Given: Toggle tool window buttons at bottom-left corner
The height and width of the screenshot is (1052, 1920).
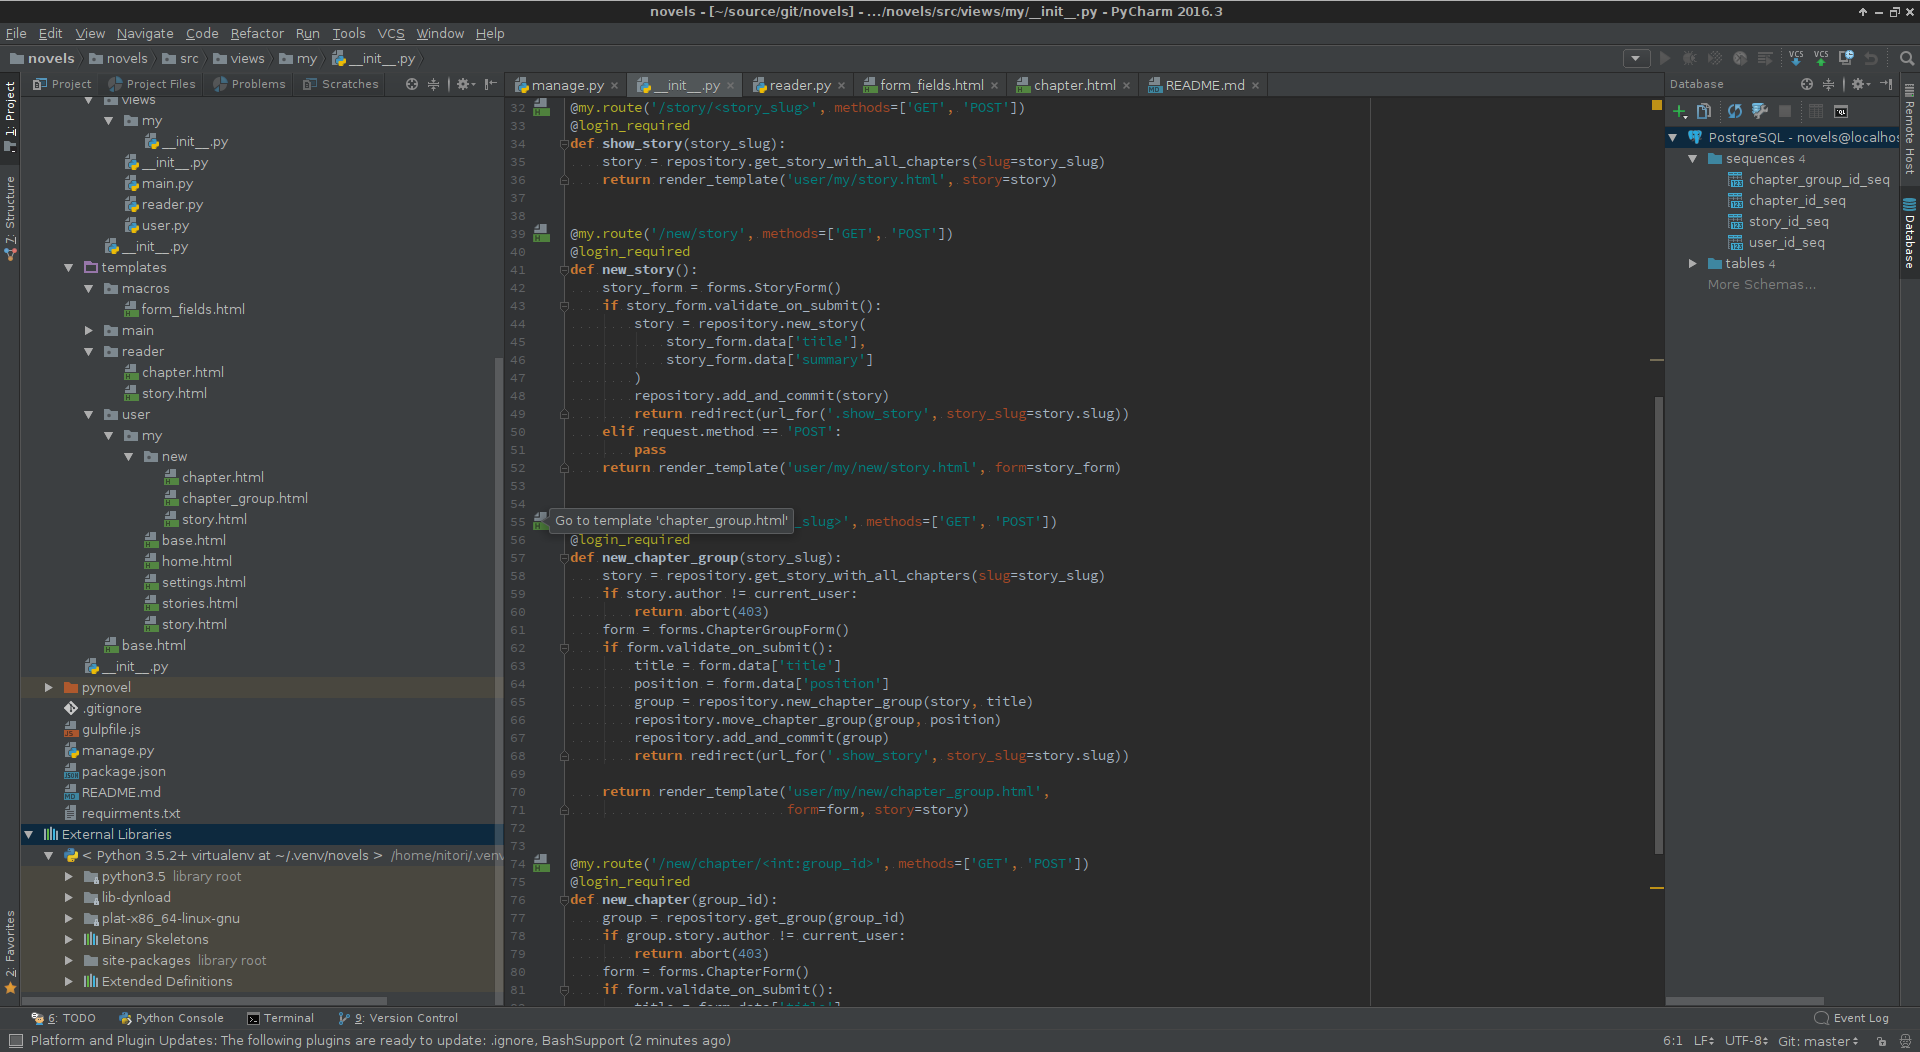Looking at the screenshot, I should coord(15,1041).
